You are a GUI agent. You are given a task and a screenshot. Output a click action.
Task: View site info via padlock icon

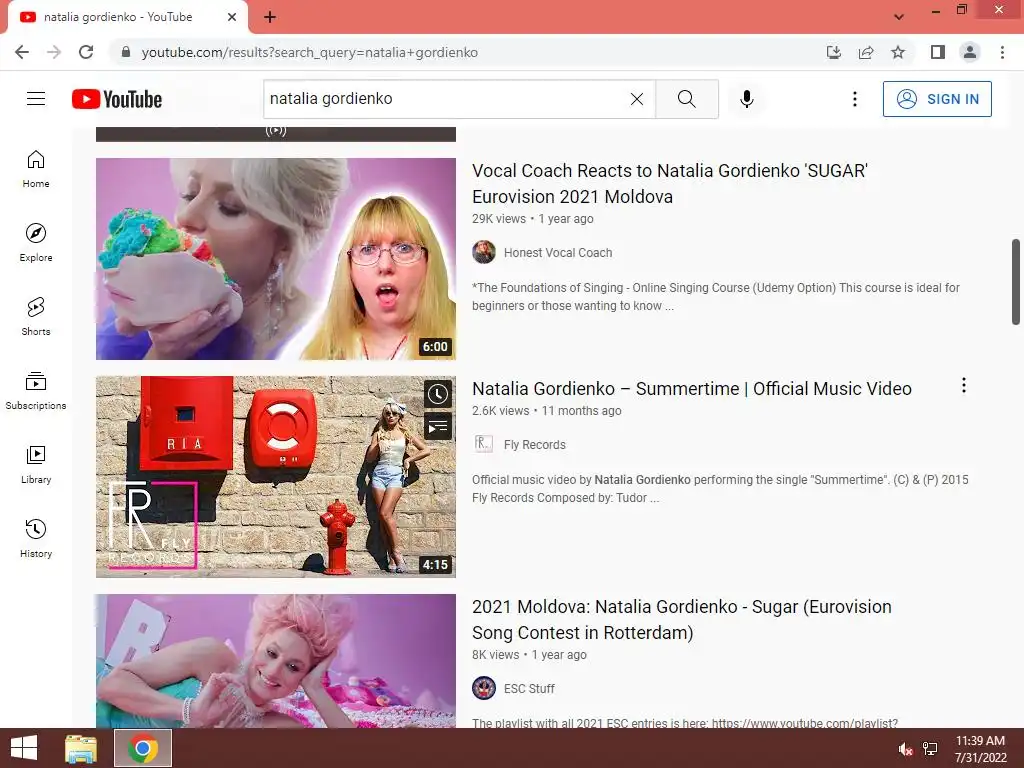click(x=126, y=52)
